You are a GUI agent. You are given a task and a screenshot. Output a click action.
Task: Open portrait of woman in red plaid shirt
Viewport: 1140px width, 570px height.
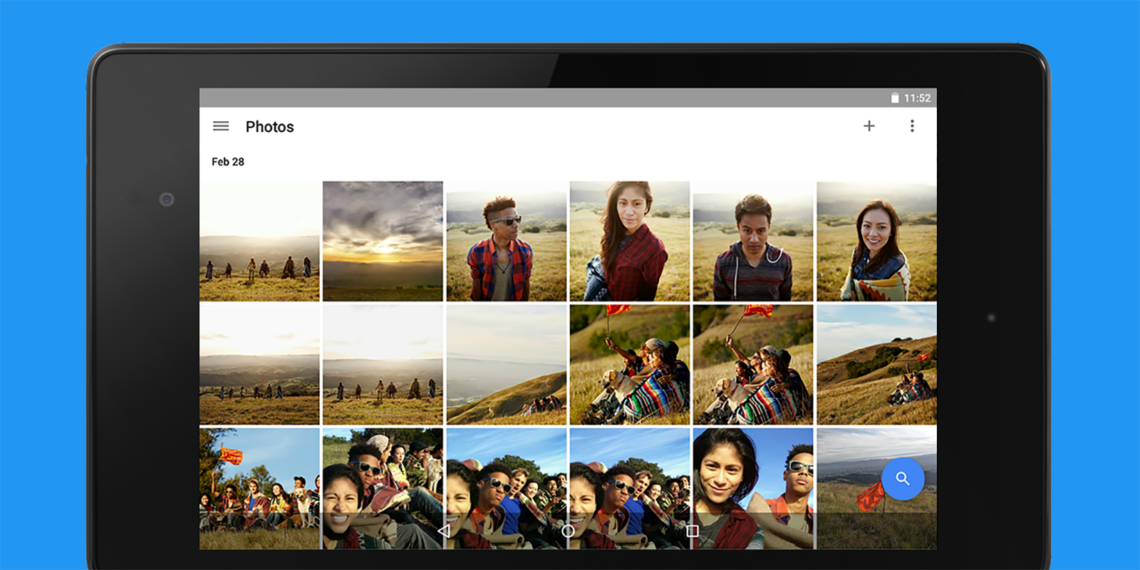click(629, 241)
